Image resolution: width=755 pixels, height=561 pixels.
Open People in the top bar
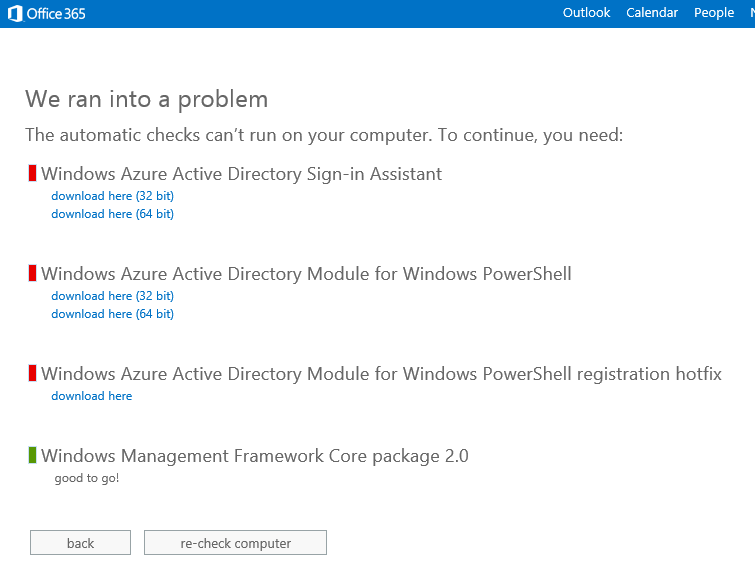pyautogui.click(x=714, y=13)
